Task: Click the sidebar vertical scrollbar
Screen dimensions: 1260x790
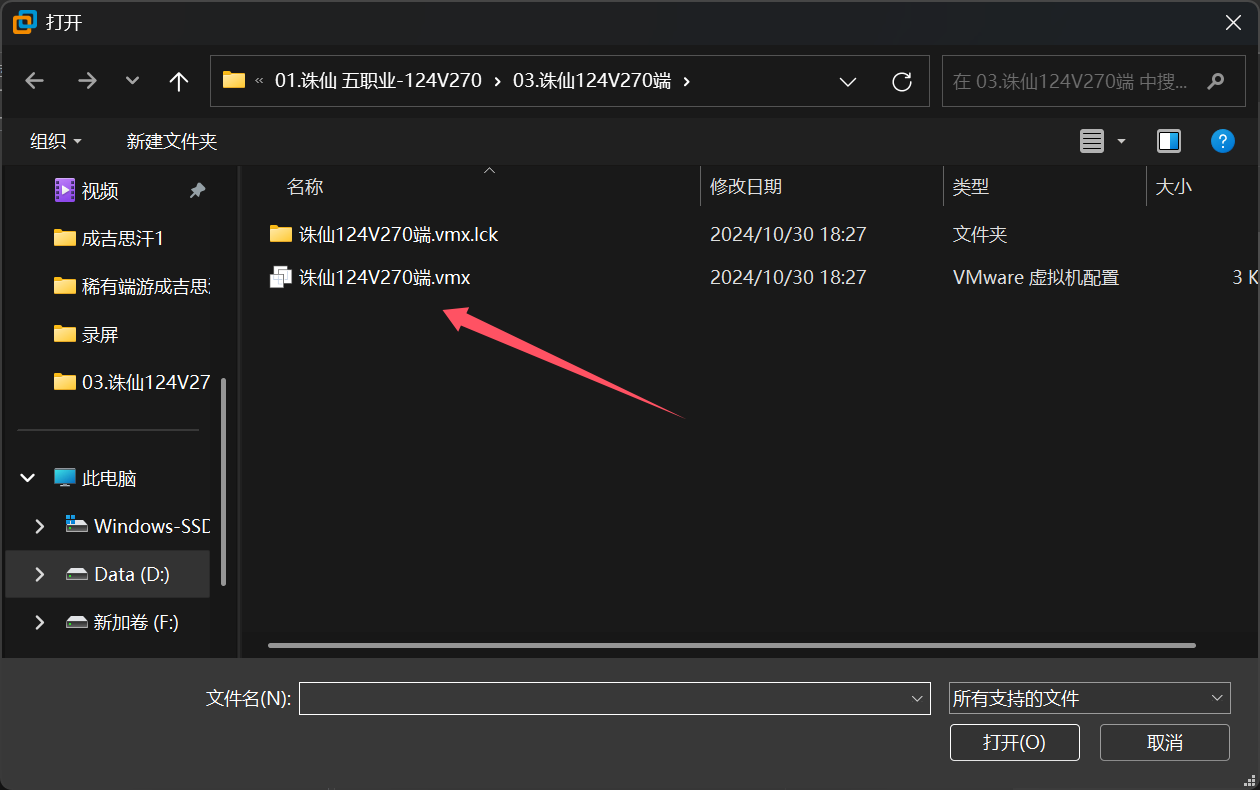Action: (223, 482)
